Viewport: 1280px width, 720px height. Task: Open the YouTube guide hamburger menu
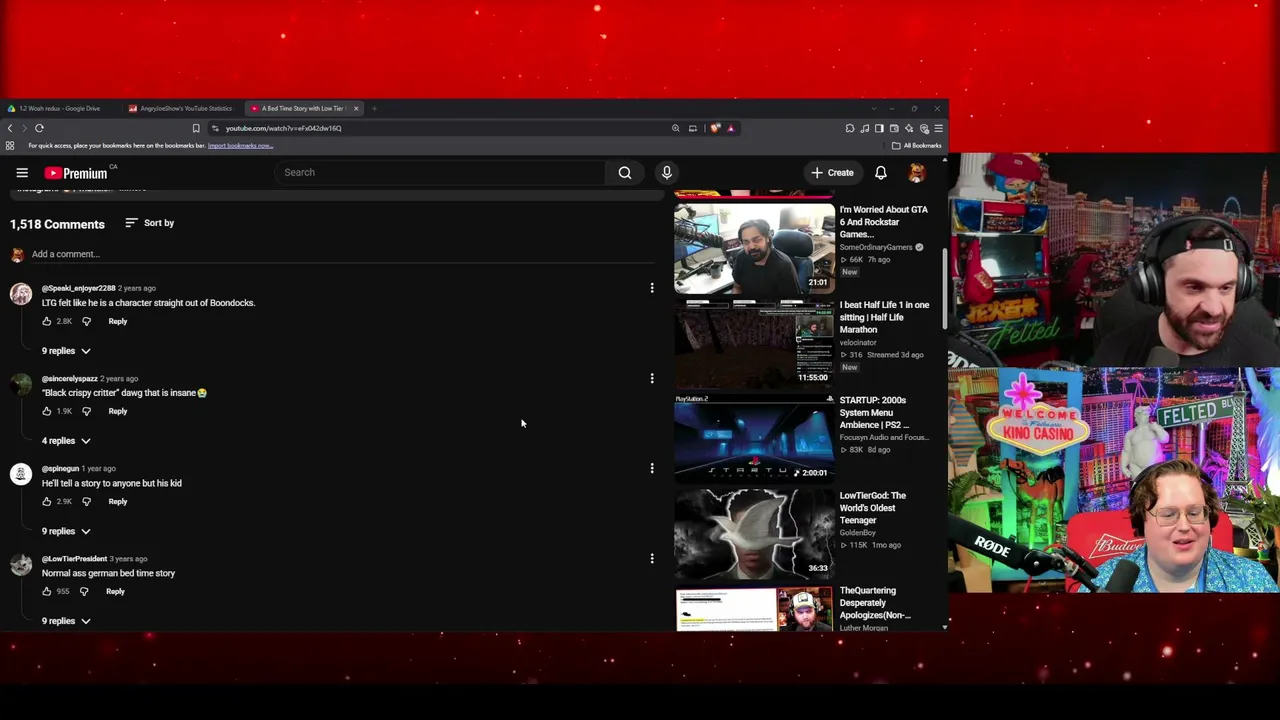(x=22, y=173)
